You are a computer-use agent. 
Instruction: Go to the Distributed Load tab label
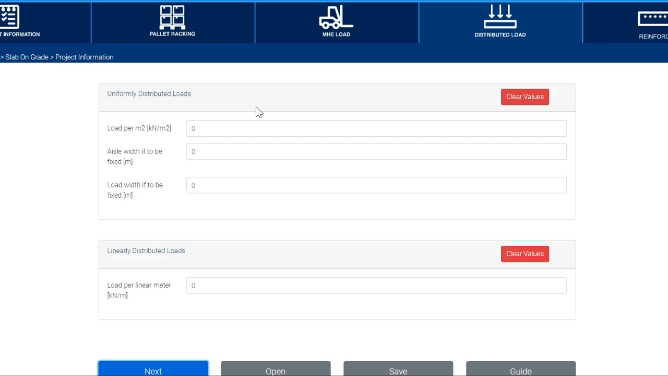(x=500, y=35)
